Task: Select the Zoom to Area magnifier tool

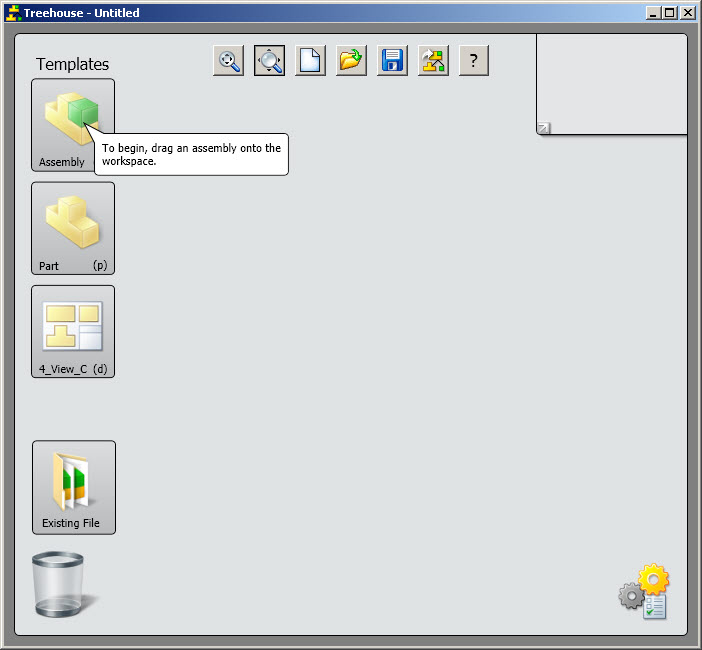Action: pyautogui.click(x=270, y=60)
